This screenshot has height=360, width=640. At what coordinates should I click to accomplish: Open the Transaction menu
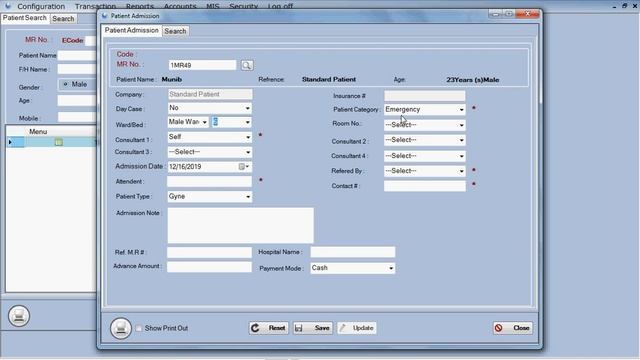96,6
